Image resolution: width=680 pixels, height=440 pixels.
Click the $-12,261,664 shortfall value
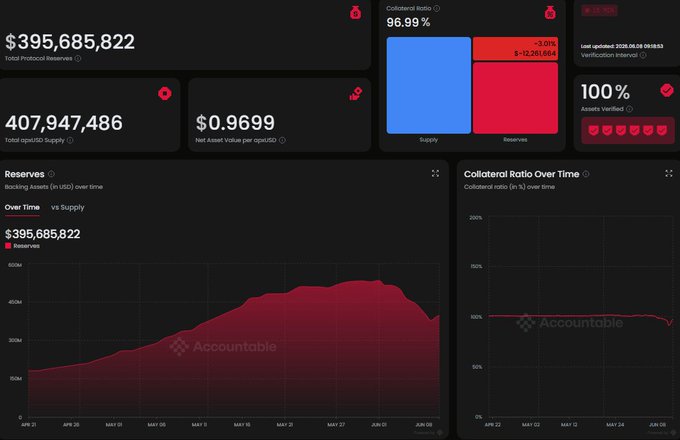pos(535,54)
